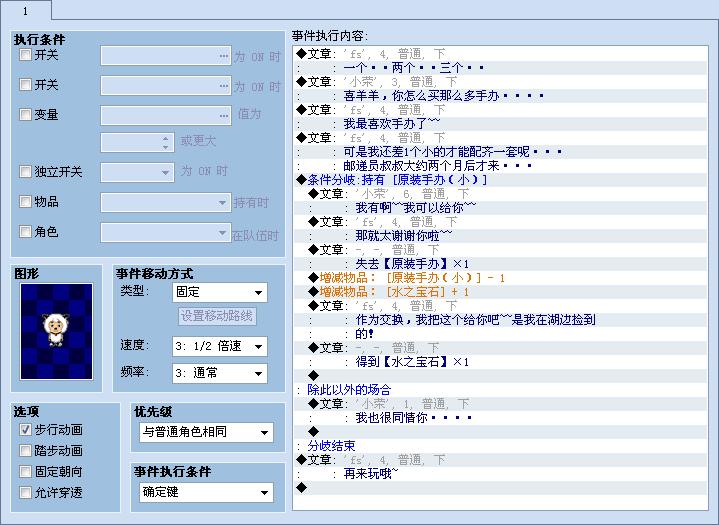The width and height of the screenshot is (719, 525).
Task: Enable the second 开关 condition checkbox
Action: (x=25, y=84)
